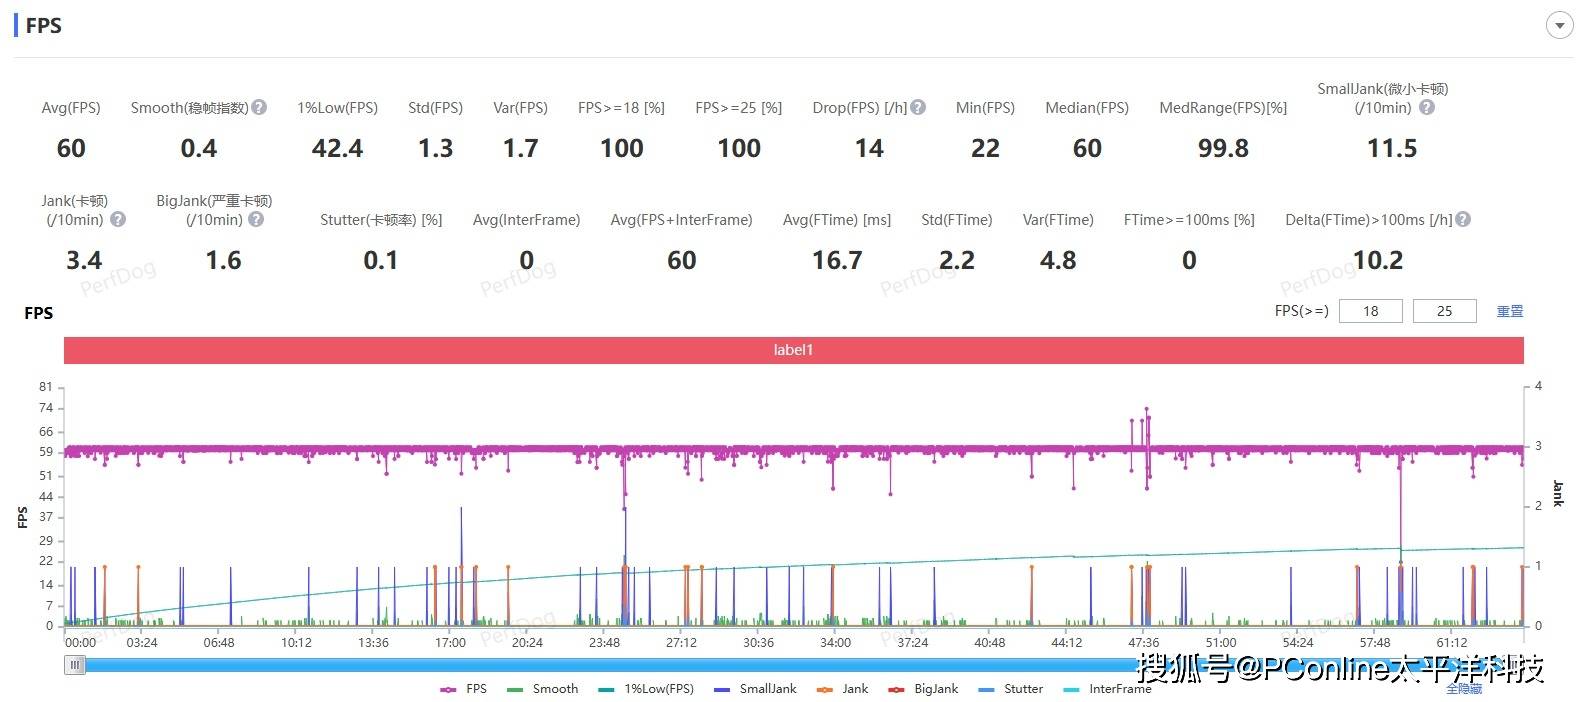Click the 全隐藏 hide-all link
The height and width of the screenshot is (702, 1583).
pos(1463,689)
